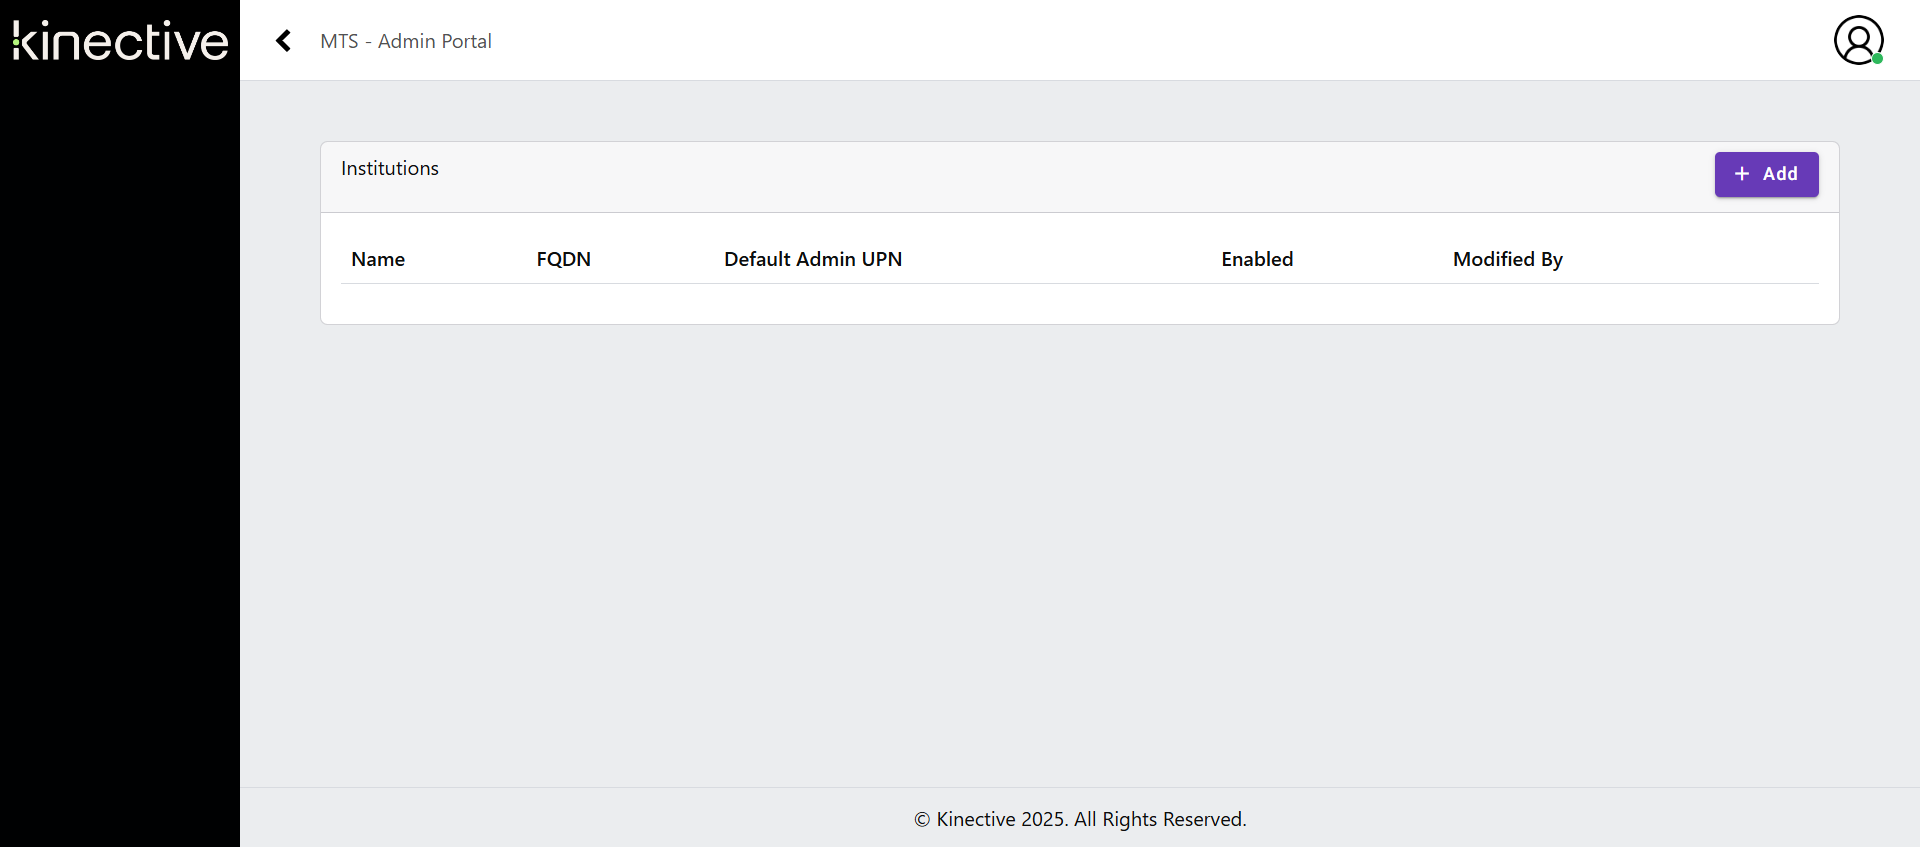Select the Institutions panel heading
The height and width of the screenshot is (847, 1920).
tap(390, 168)
